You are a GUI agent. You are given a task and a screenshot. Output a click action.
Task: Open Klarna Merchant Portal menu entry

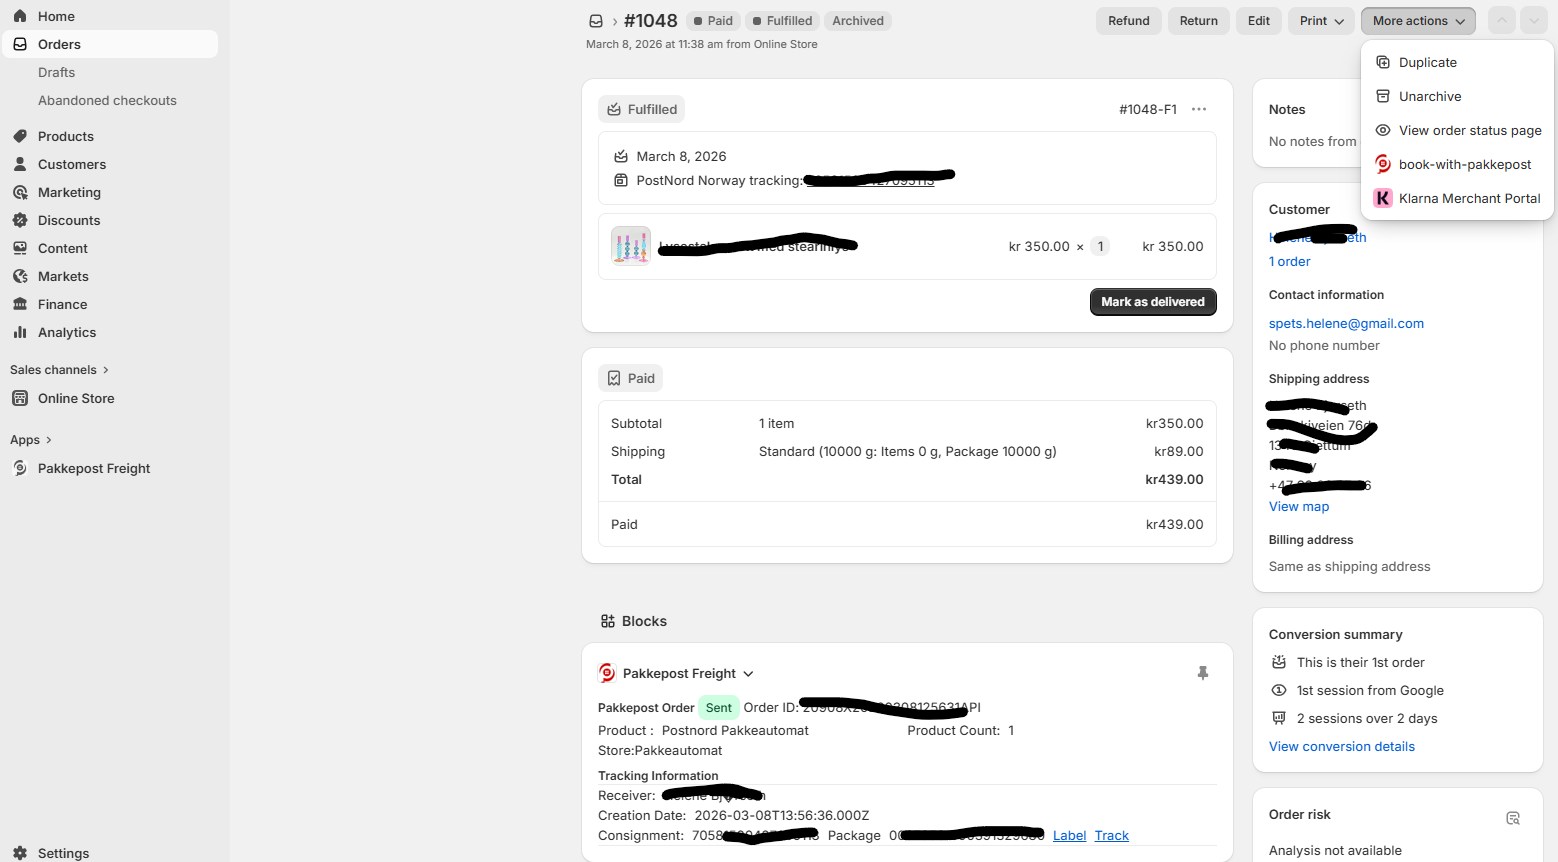pyautogui.click(x=1458, y=198)
